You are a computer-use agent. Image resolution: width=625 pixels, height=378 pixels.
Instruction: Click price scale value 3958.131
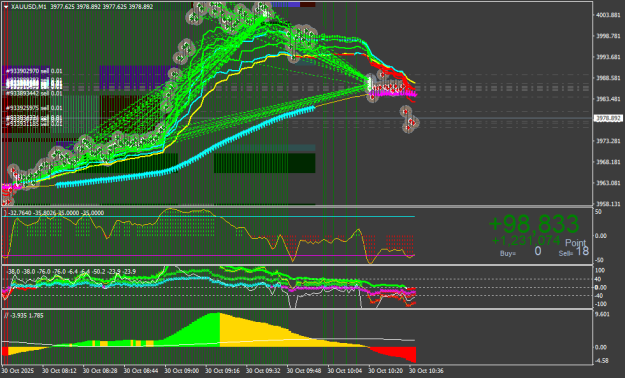(x=608, y=204)
